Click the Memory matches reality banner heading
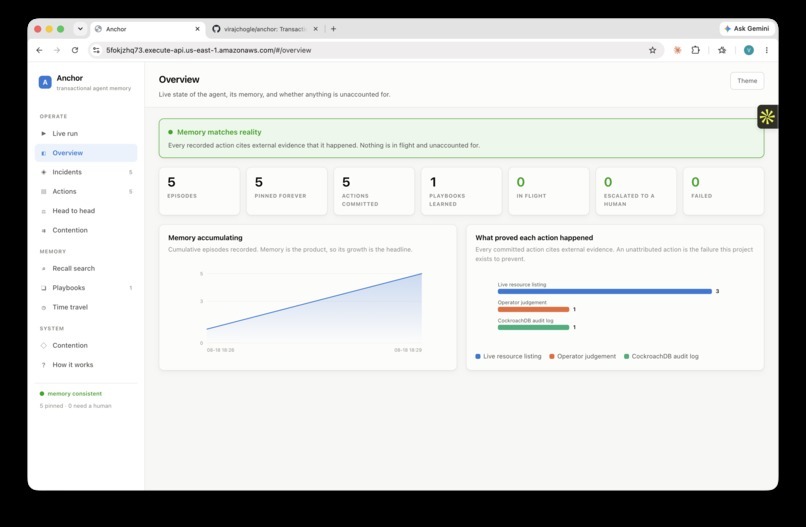This screenshot has height=527, width=806. [219, 132]
